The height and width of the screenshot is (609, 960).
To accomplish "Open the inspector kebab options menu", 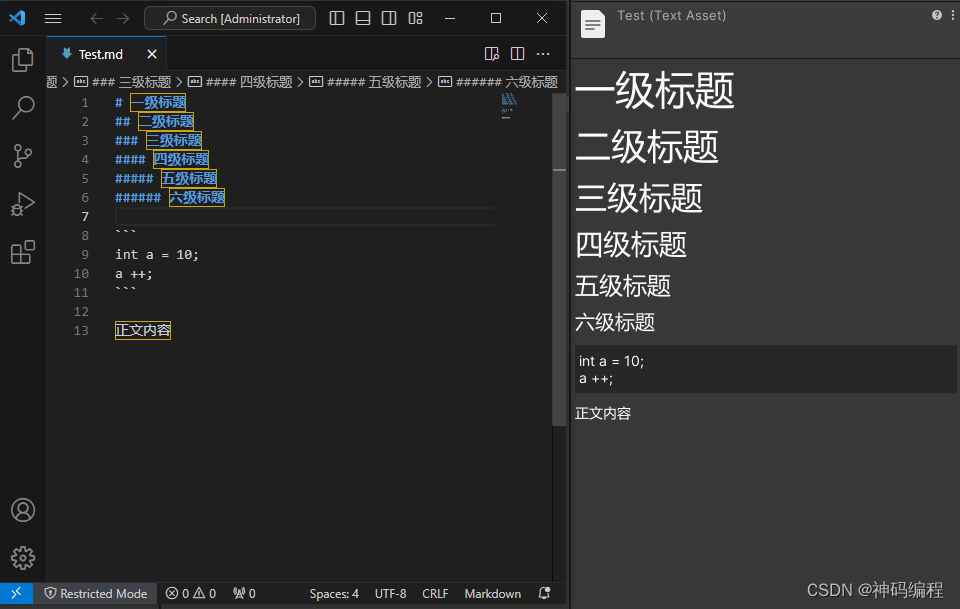I will click(953, 15).
